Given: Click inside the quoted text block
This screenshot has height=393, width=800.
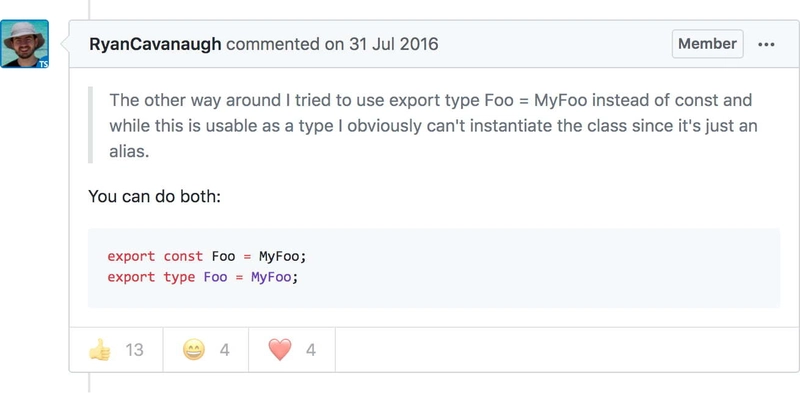Looking at the screenshot, I should 433,125.
